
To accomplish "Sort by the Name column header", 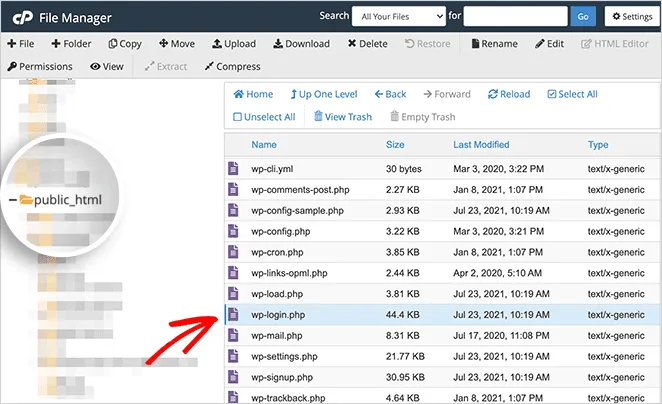I will click(x=264, y=144).
